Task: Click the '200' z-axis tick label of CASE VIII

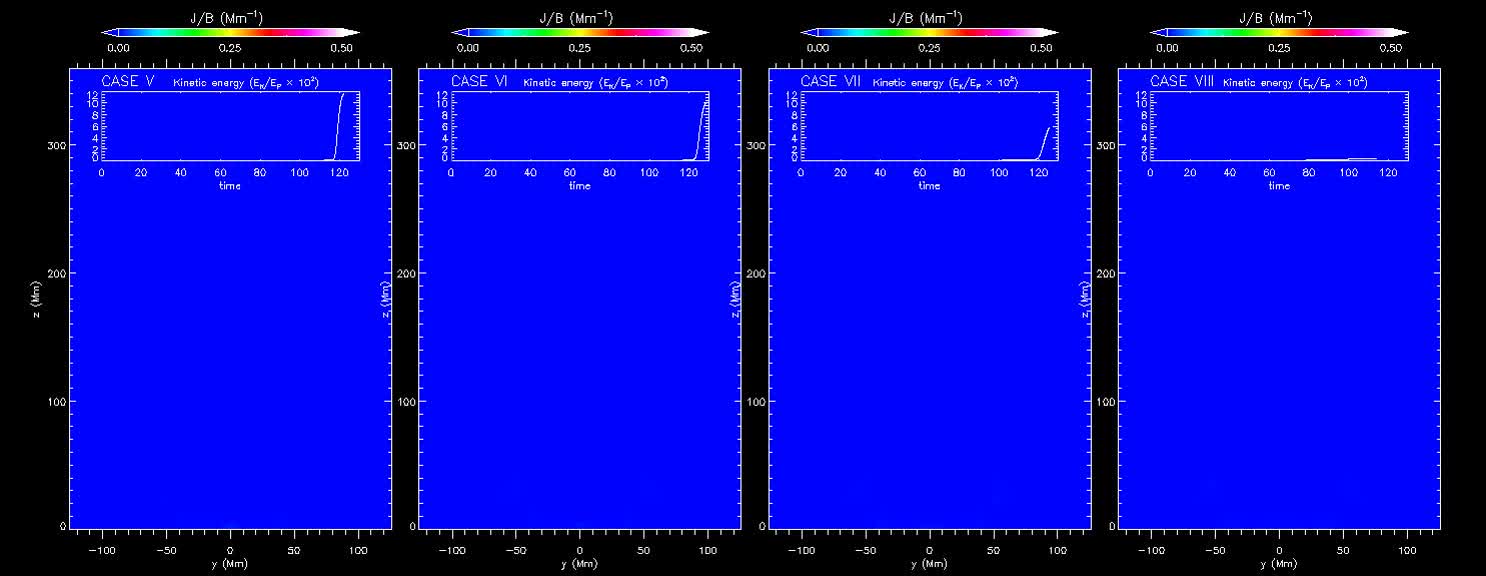Action: point(1105,273)
